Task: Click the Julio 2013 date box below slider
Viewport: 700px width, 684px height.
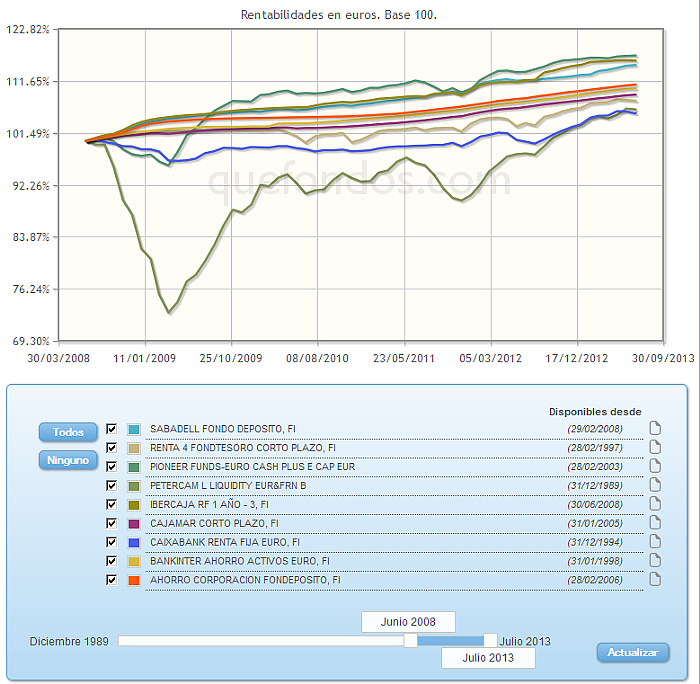Action: point(488,658)
